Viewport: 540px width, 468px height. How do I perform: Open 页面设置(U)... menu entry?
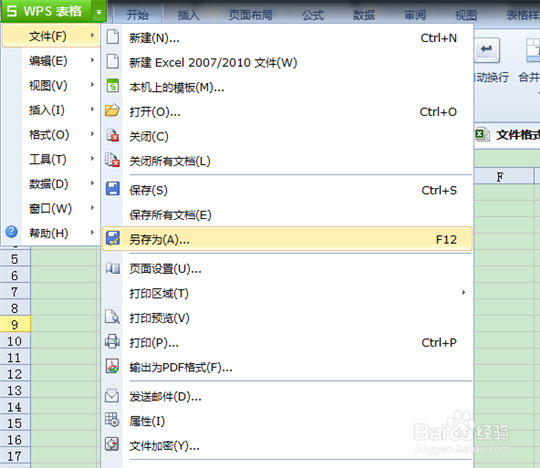(287, 268)
